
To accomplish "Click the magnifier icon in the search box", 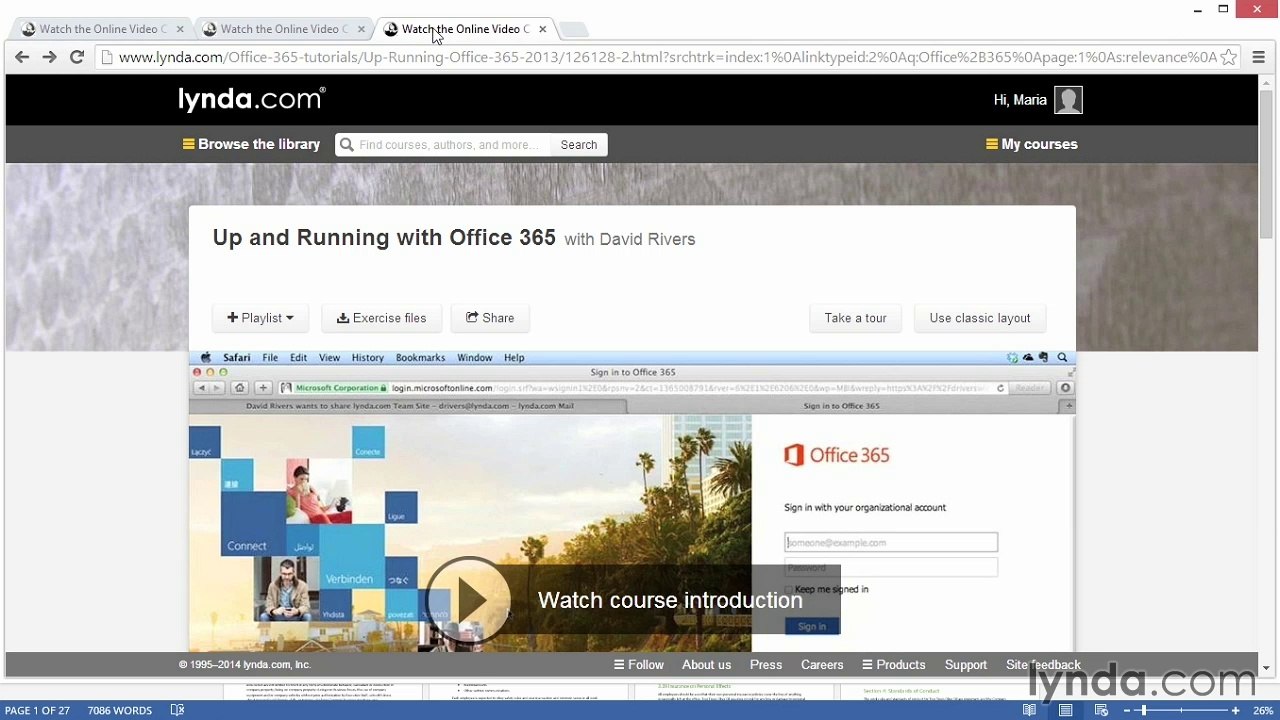I will [x=347, y=145].
